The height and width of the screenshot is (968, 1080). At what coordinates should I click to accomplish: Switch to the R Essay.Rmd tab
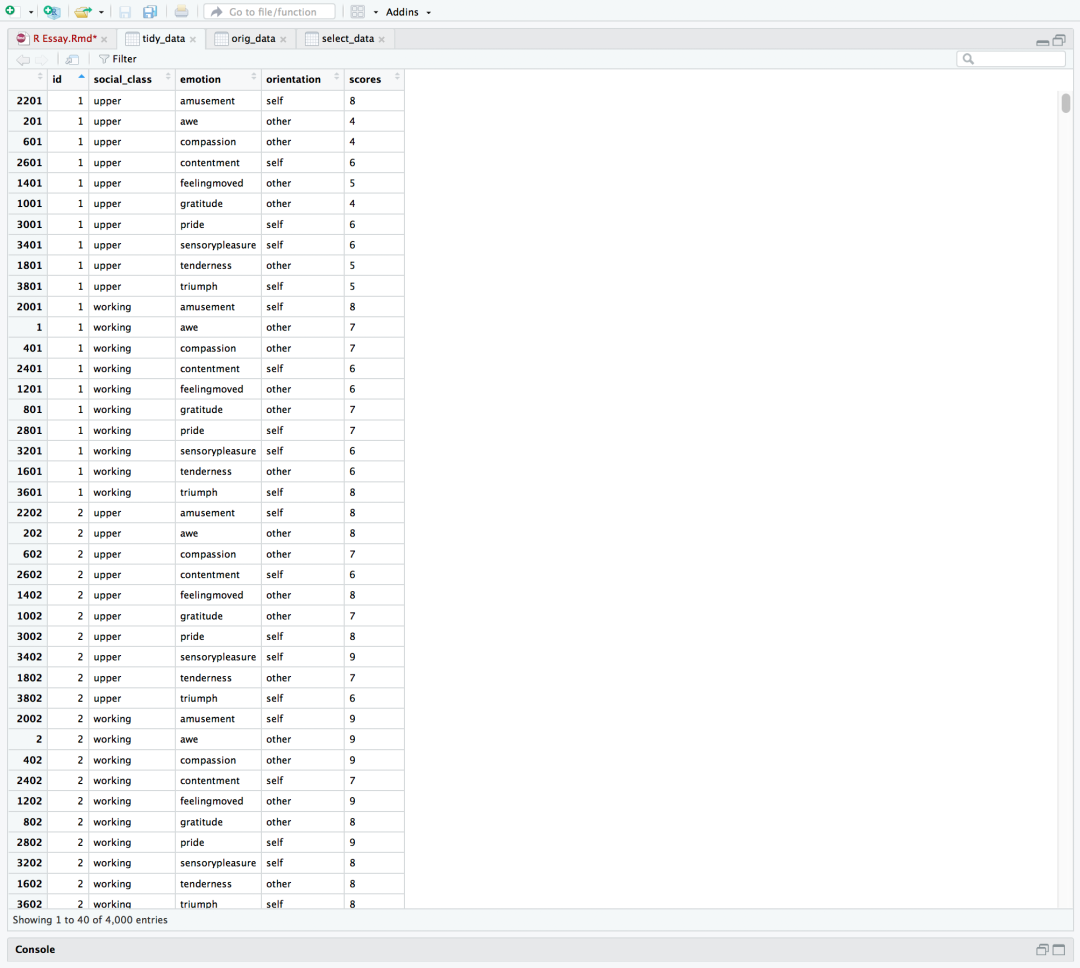pos(64,39)
